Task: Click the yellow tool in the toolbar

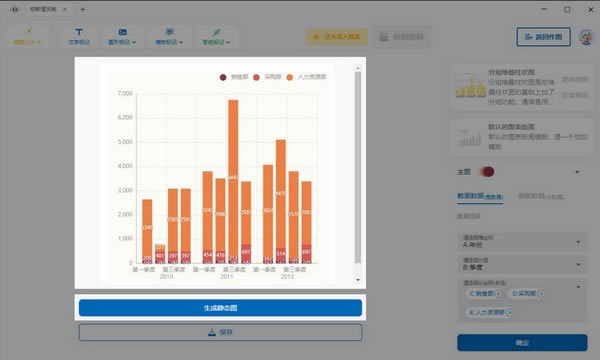Action: (x=28, y=36)
